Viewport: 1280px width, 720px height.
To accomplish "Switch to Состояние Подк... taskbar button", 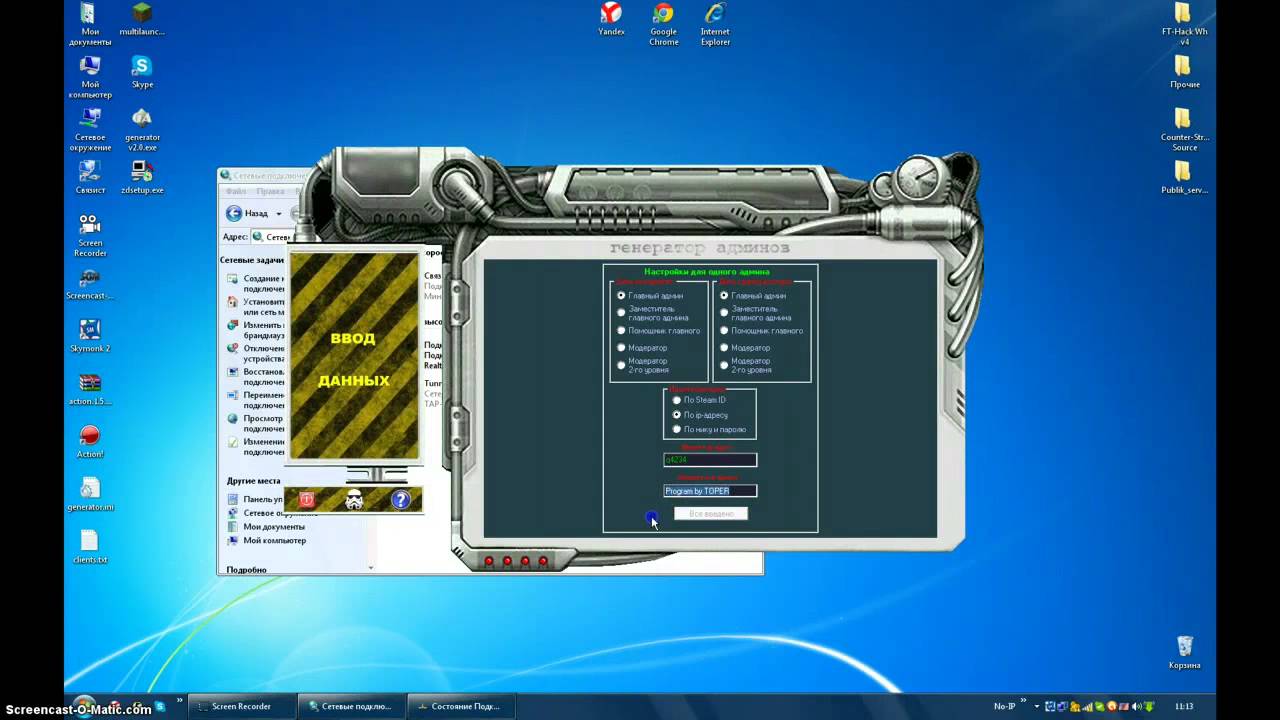I will pos(460,706).
